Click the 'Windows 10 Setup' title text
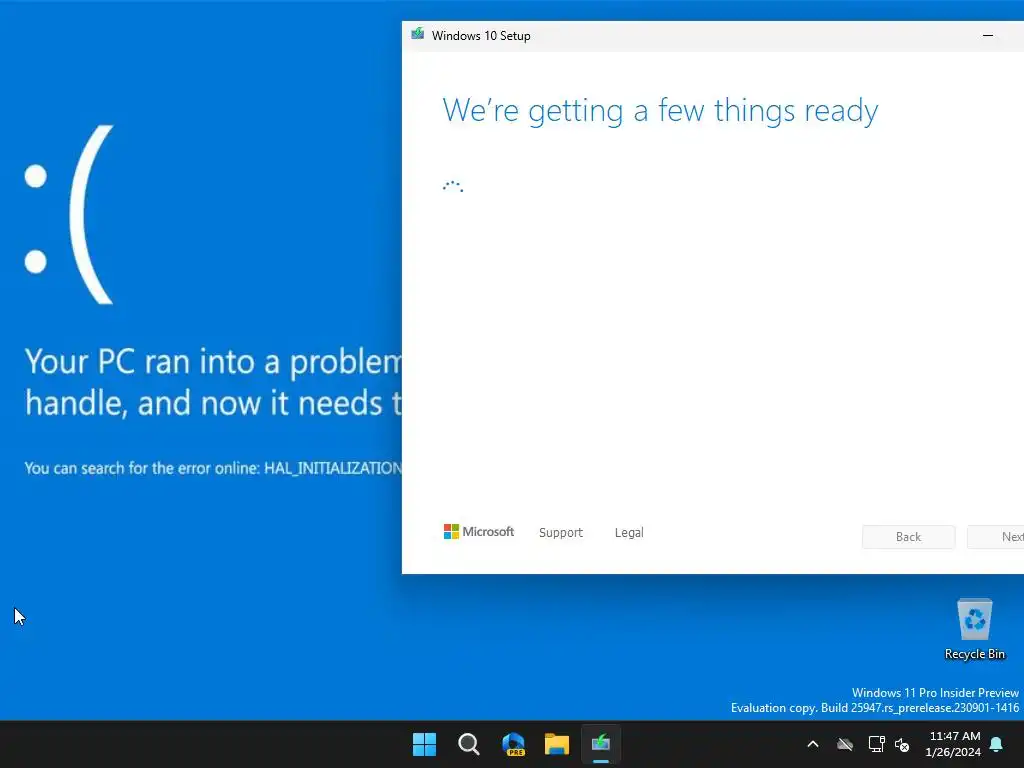 click(x=481, y=36)
